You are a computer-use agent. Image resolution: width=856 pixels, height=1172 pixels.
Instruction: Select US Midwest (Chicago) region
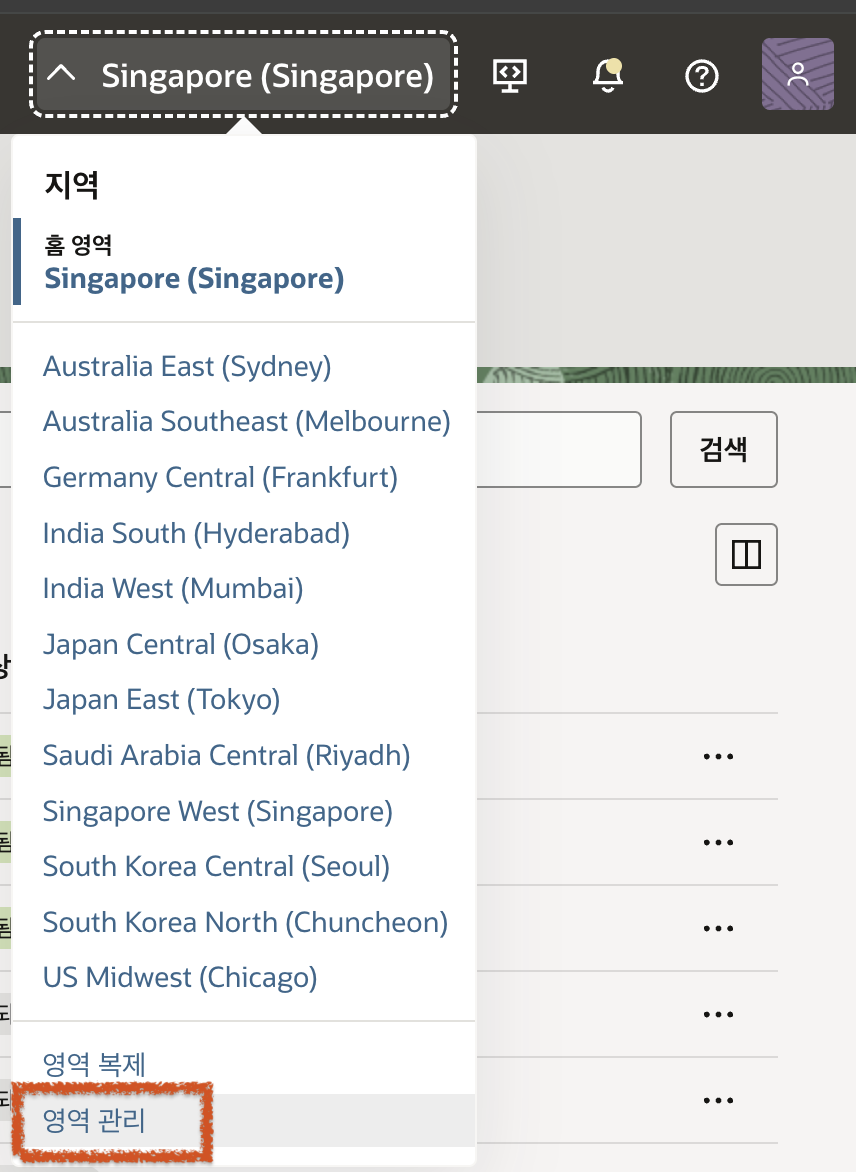(x=180, y=976)
